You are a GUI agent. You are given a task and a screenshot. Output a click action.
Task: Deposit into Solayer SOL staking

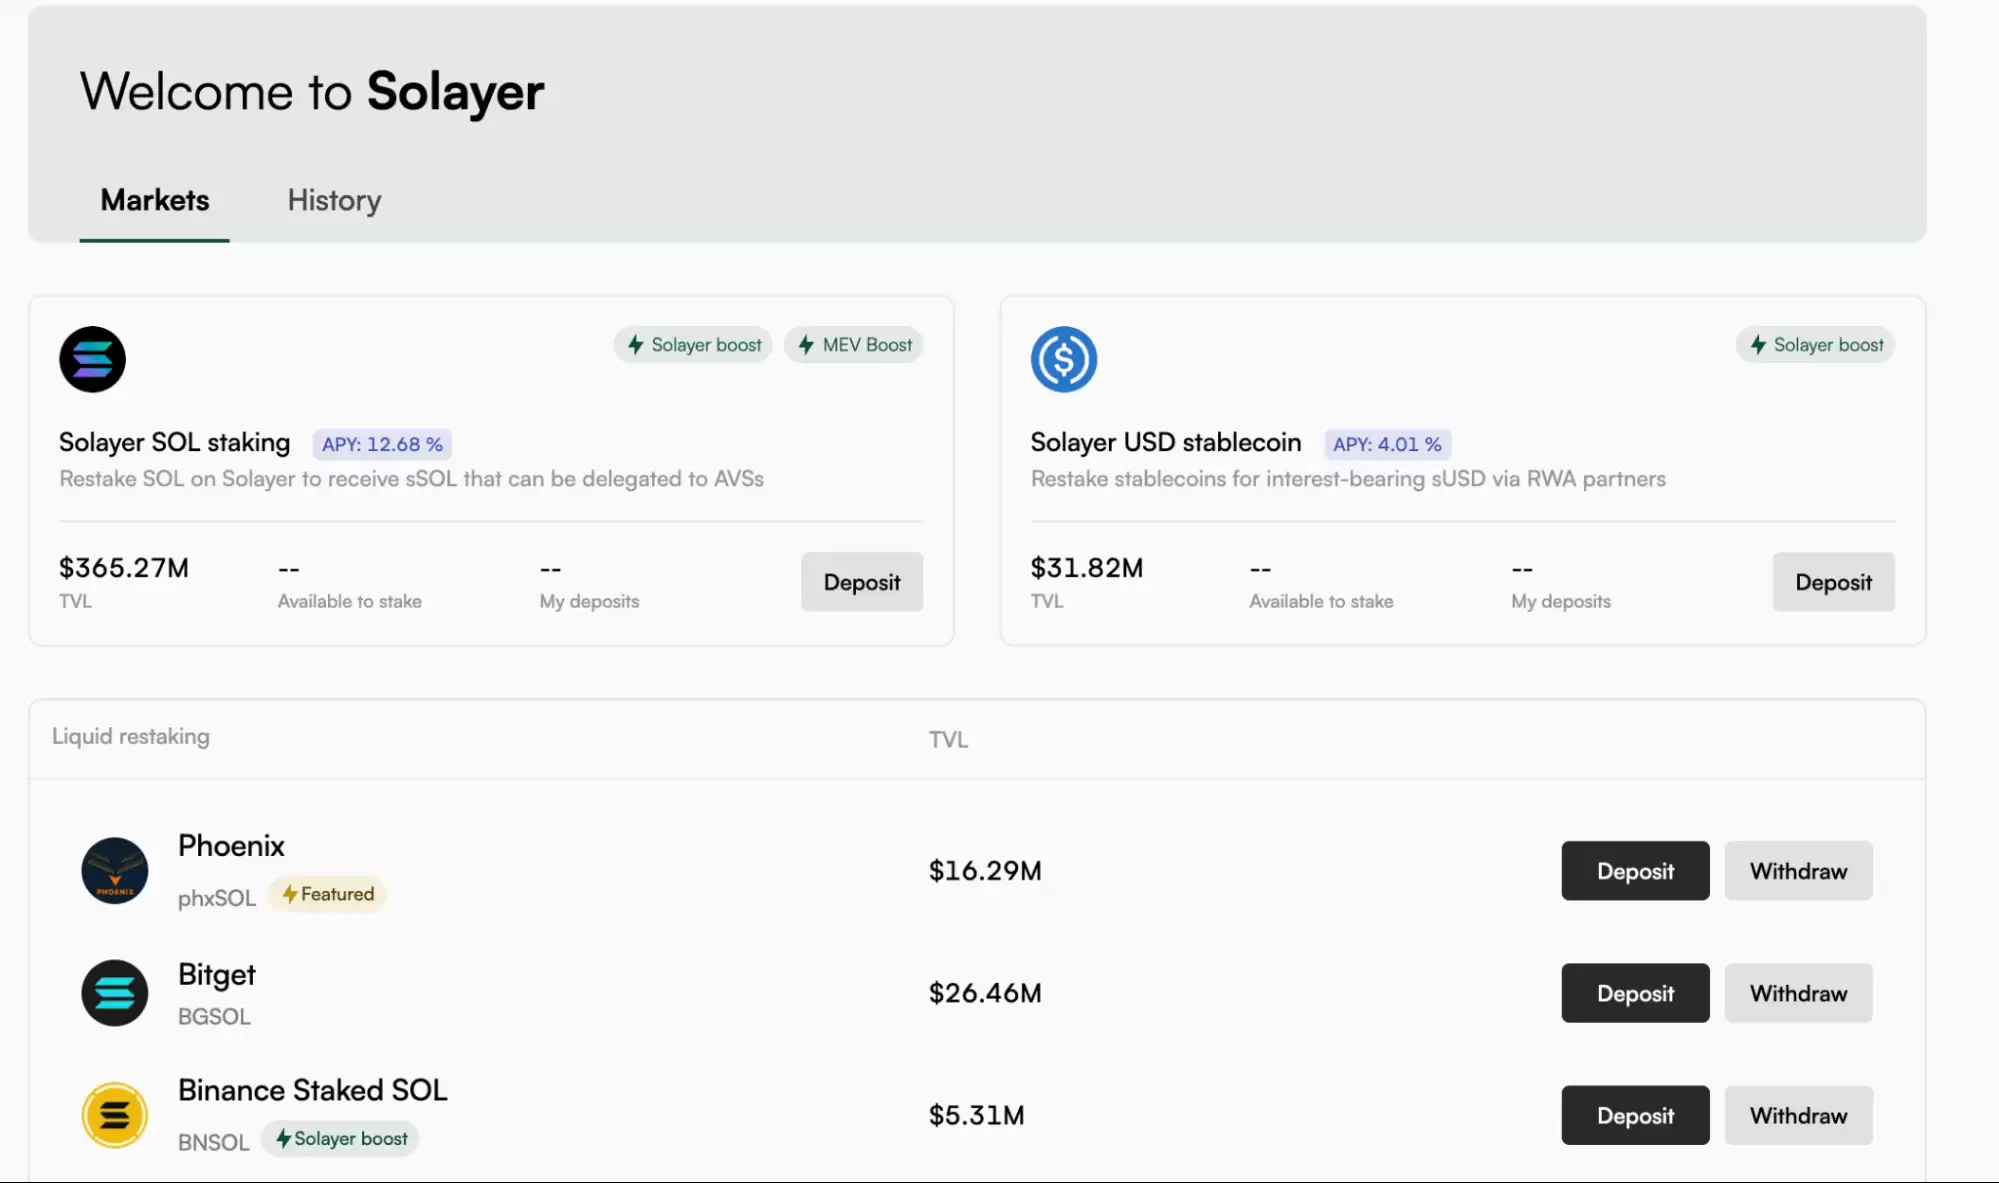pyautogui.click(x=861, y=582)
